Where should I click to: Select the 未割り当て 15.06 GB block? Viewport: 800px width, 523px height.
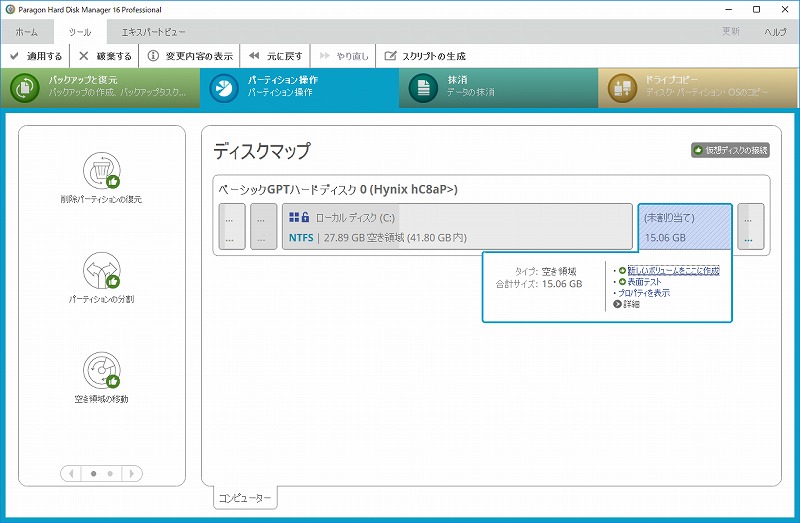click(x=685, y=227)
